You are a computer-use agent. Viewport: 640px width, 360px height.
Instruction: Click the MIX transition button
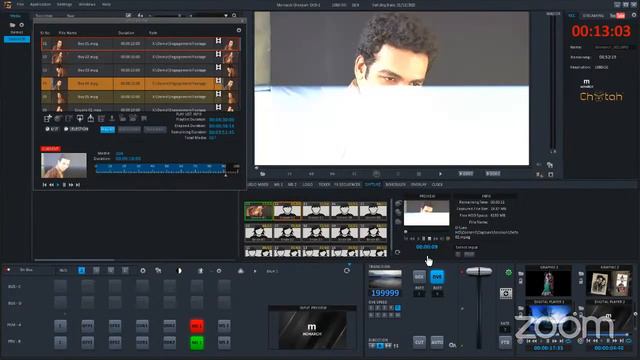tap(419, 277)
